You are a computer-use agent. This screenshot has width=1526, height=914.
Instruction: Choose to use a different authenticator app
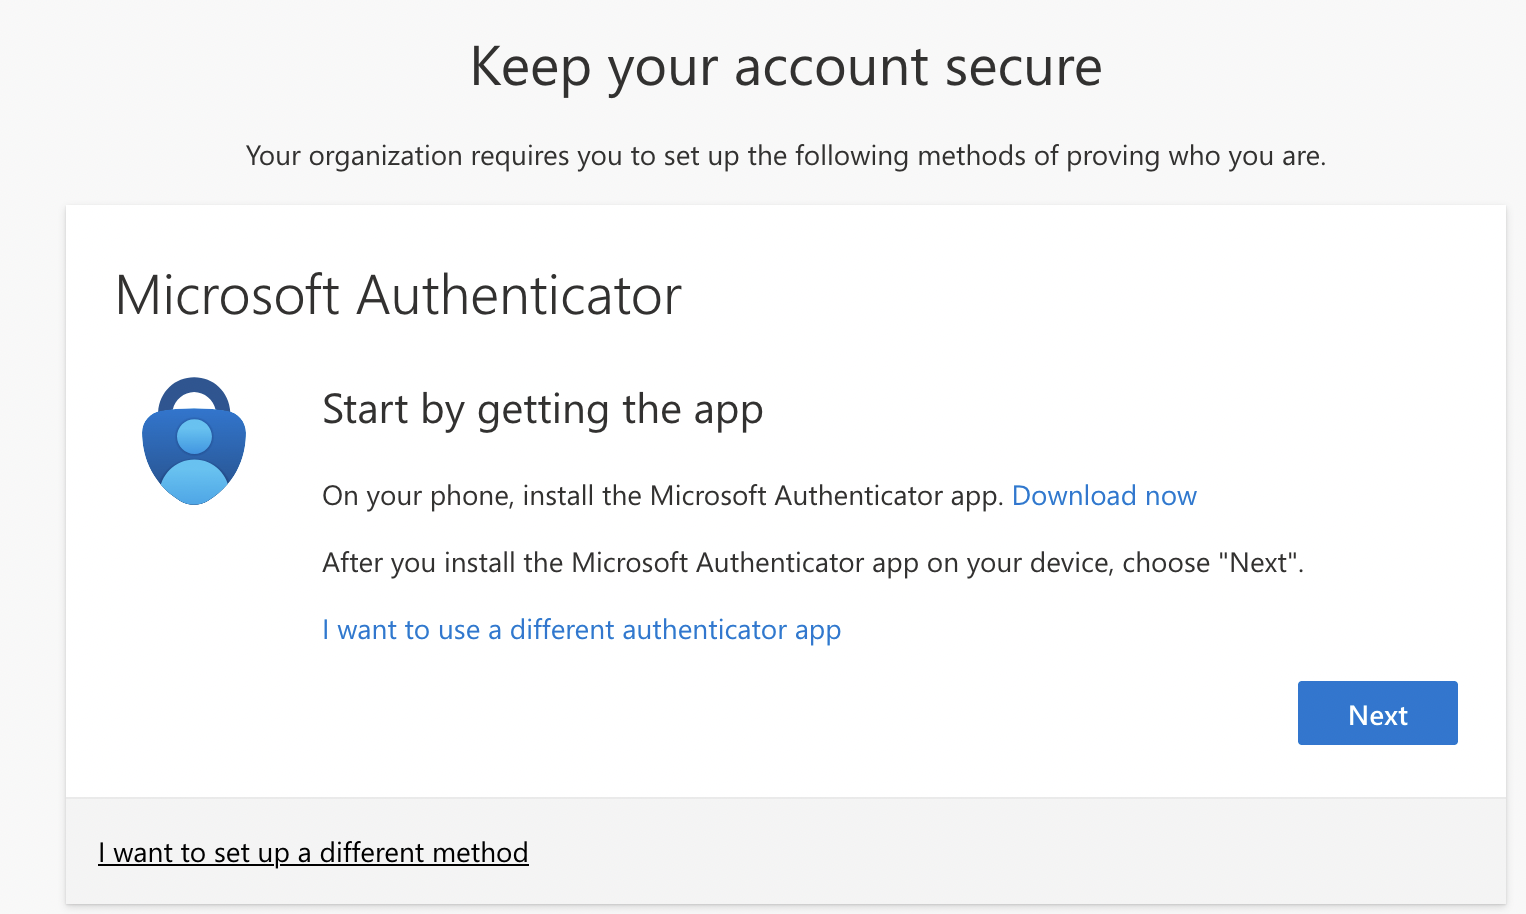coord(581,630)
